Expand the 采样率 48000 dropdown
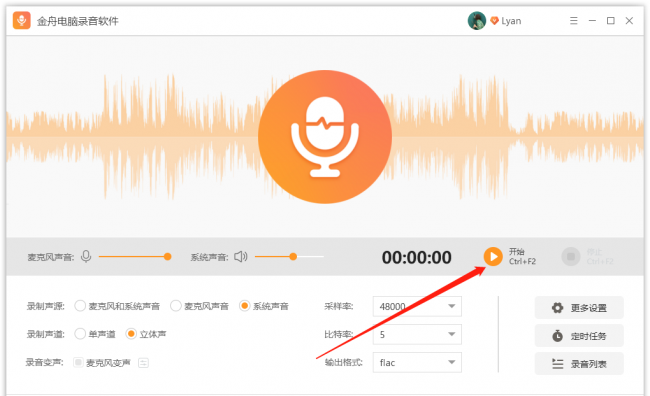The width and height of the screenshot is (650, 396). click(417, 306)
